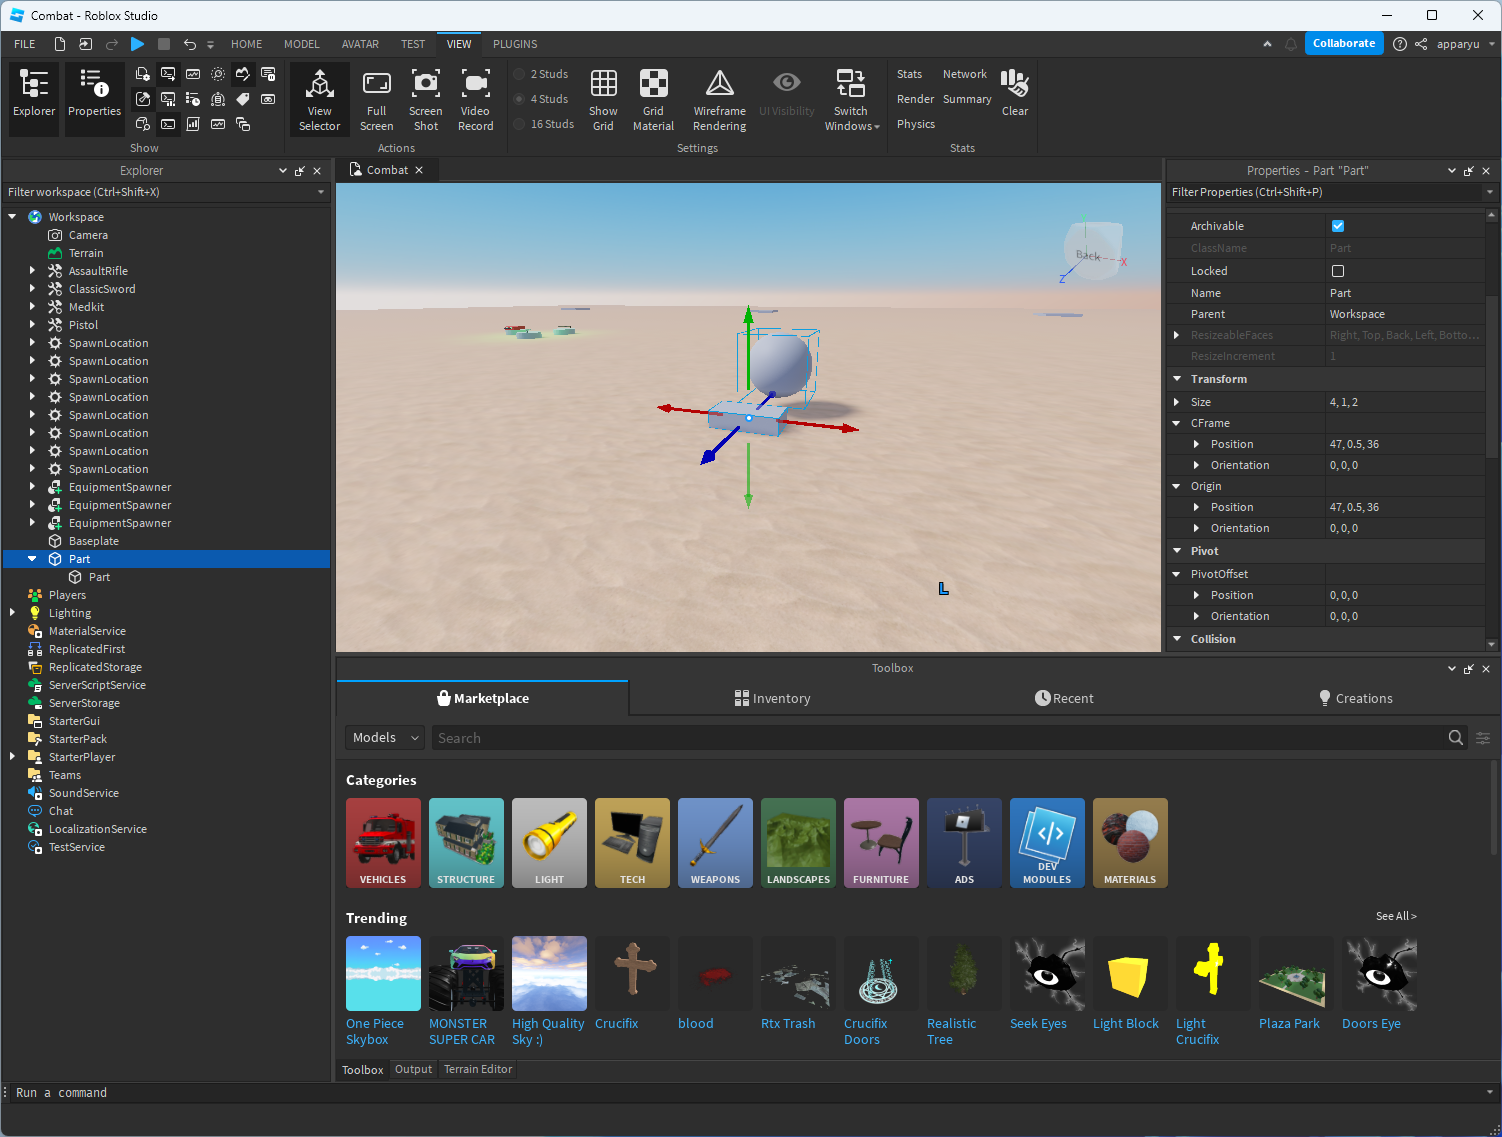The width and height of the screenshot is (1502, 1137).
Task: Toggle the Locked checkbox
Action: click(1338, 271)
